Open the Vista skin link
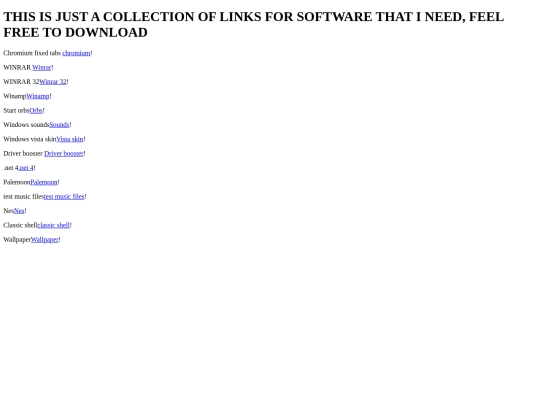 click(x=70, y=139)
